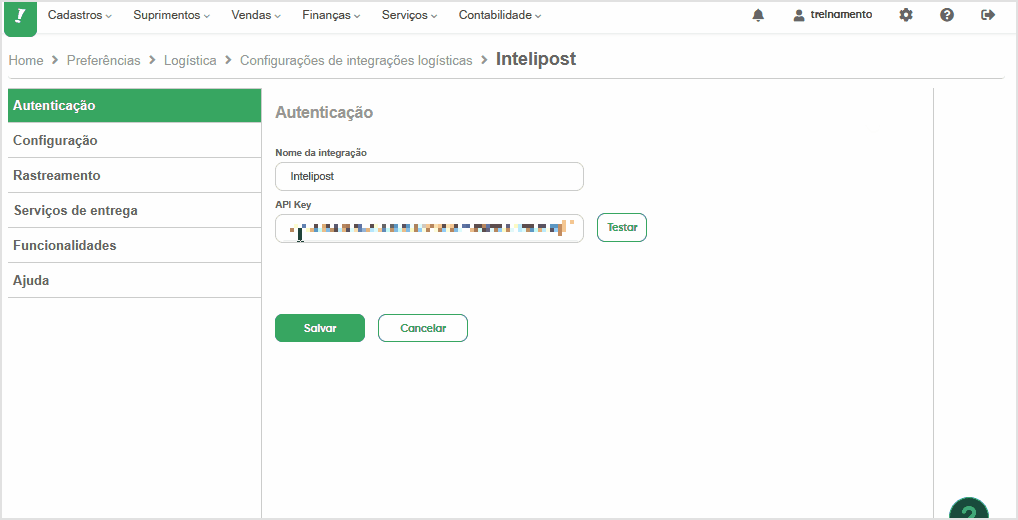Expand the Suprimentos menu

171,15
